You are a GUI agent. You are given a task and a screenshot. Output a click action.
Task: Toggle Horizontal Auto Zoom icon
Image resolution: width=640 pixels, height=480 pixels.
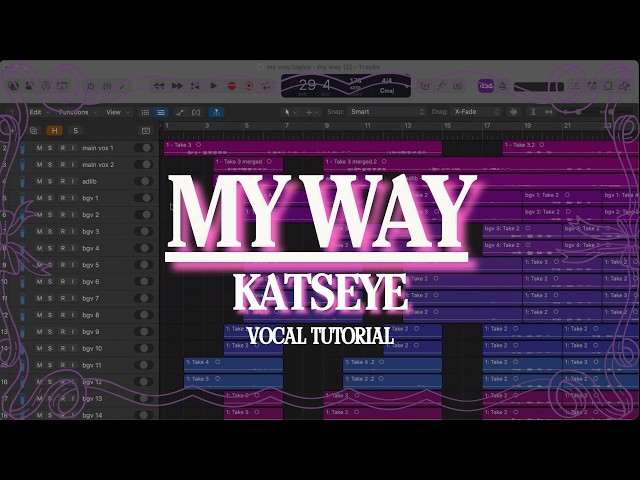549,112
